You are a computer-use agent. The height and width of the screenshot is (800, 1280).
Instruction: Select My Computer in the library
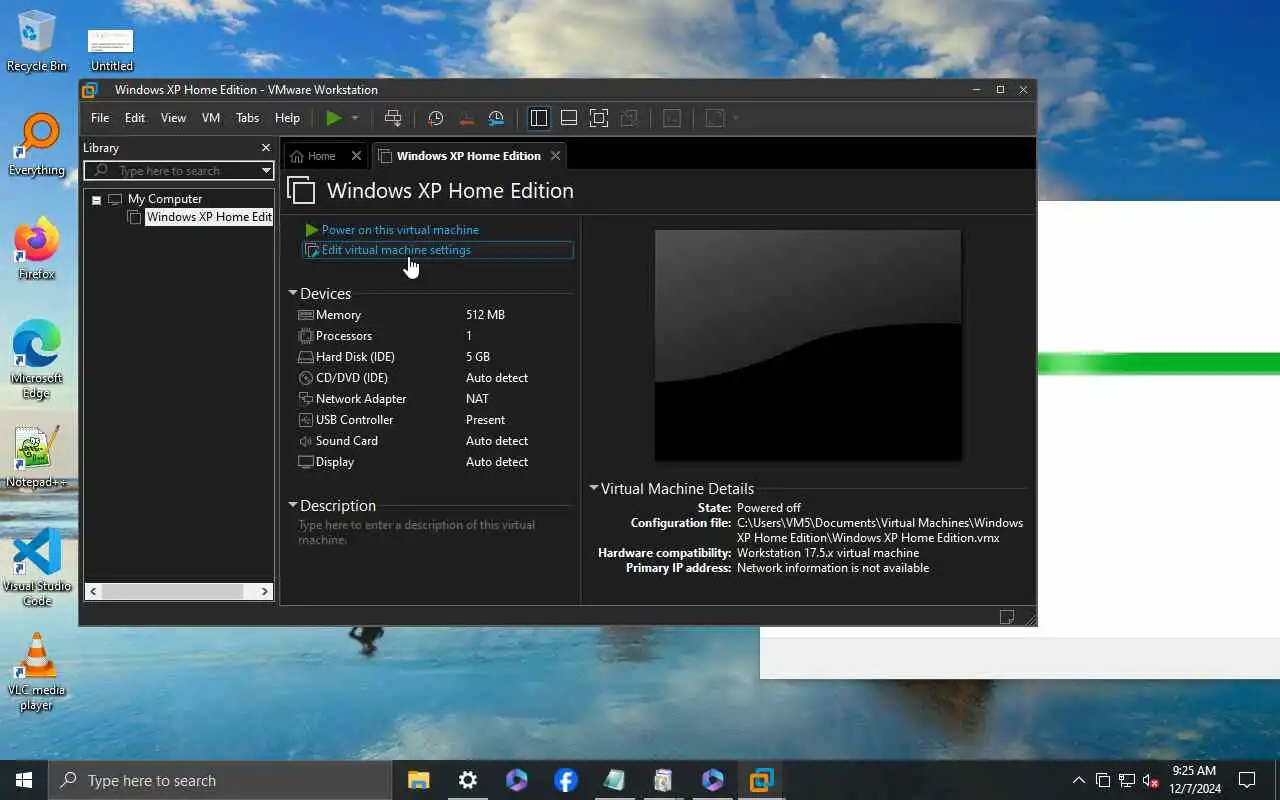pyautogui.click(x=164, y=199)
